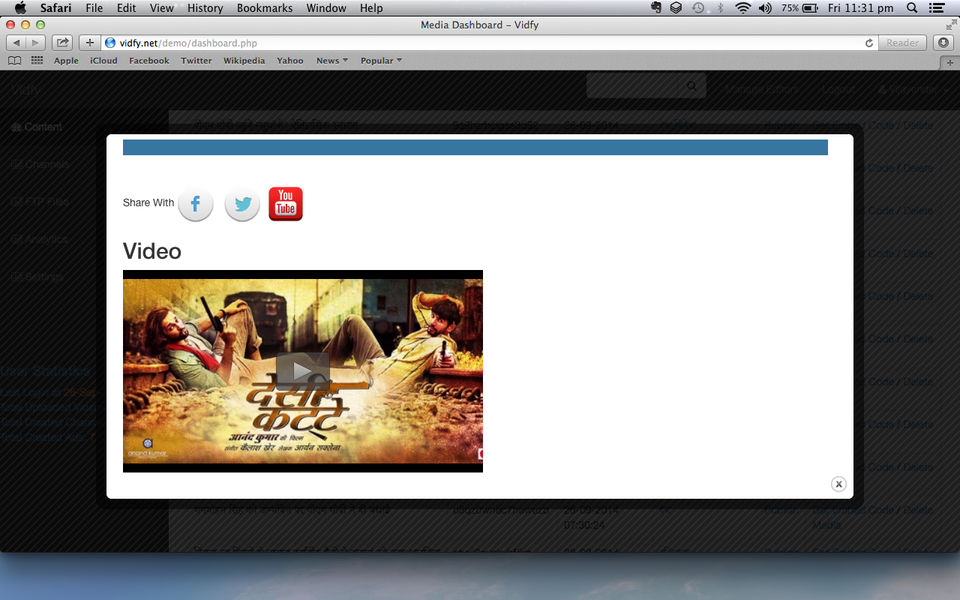This screenshot has width=960, height=600.
Task: Open new tab with plus button
Action: tap(950, 62)
